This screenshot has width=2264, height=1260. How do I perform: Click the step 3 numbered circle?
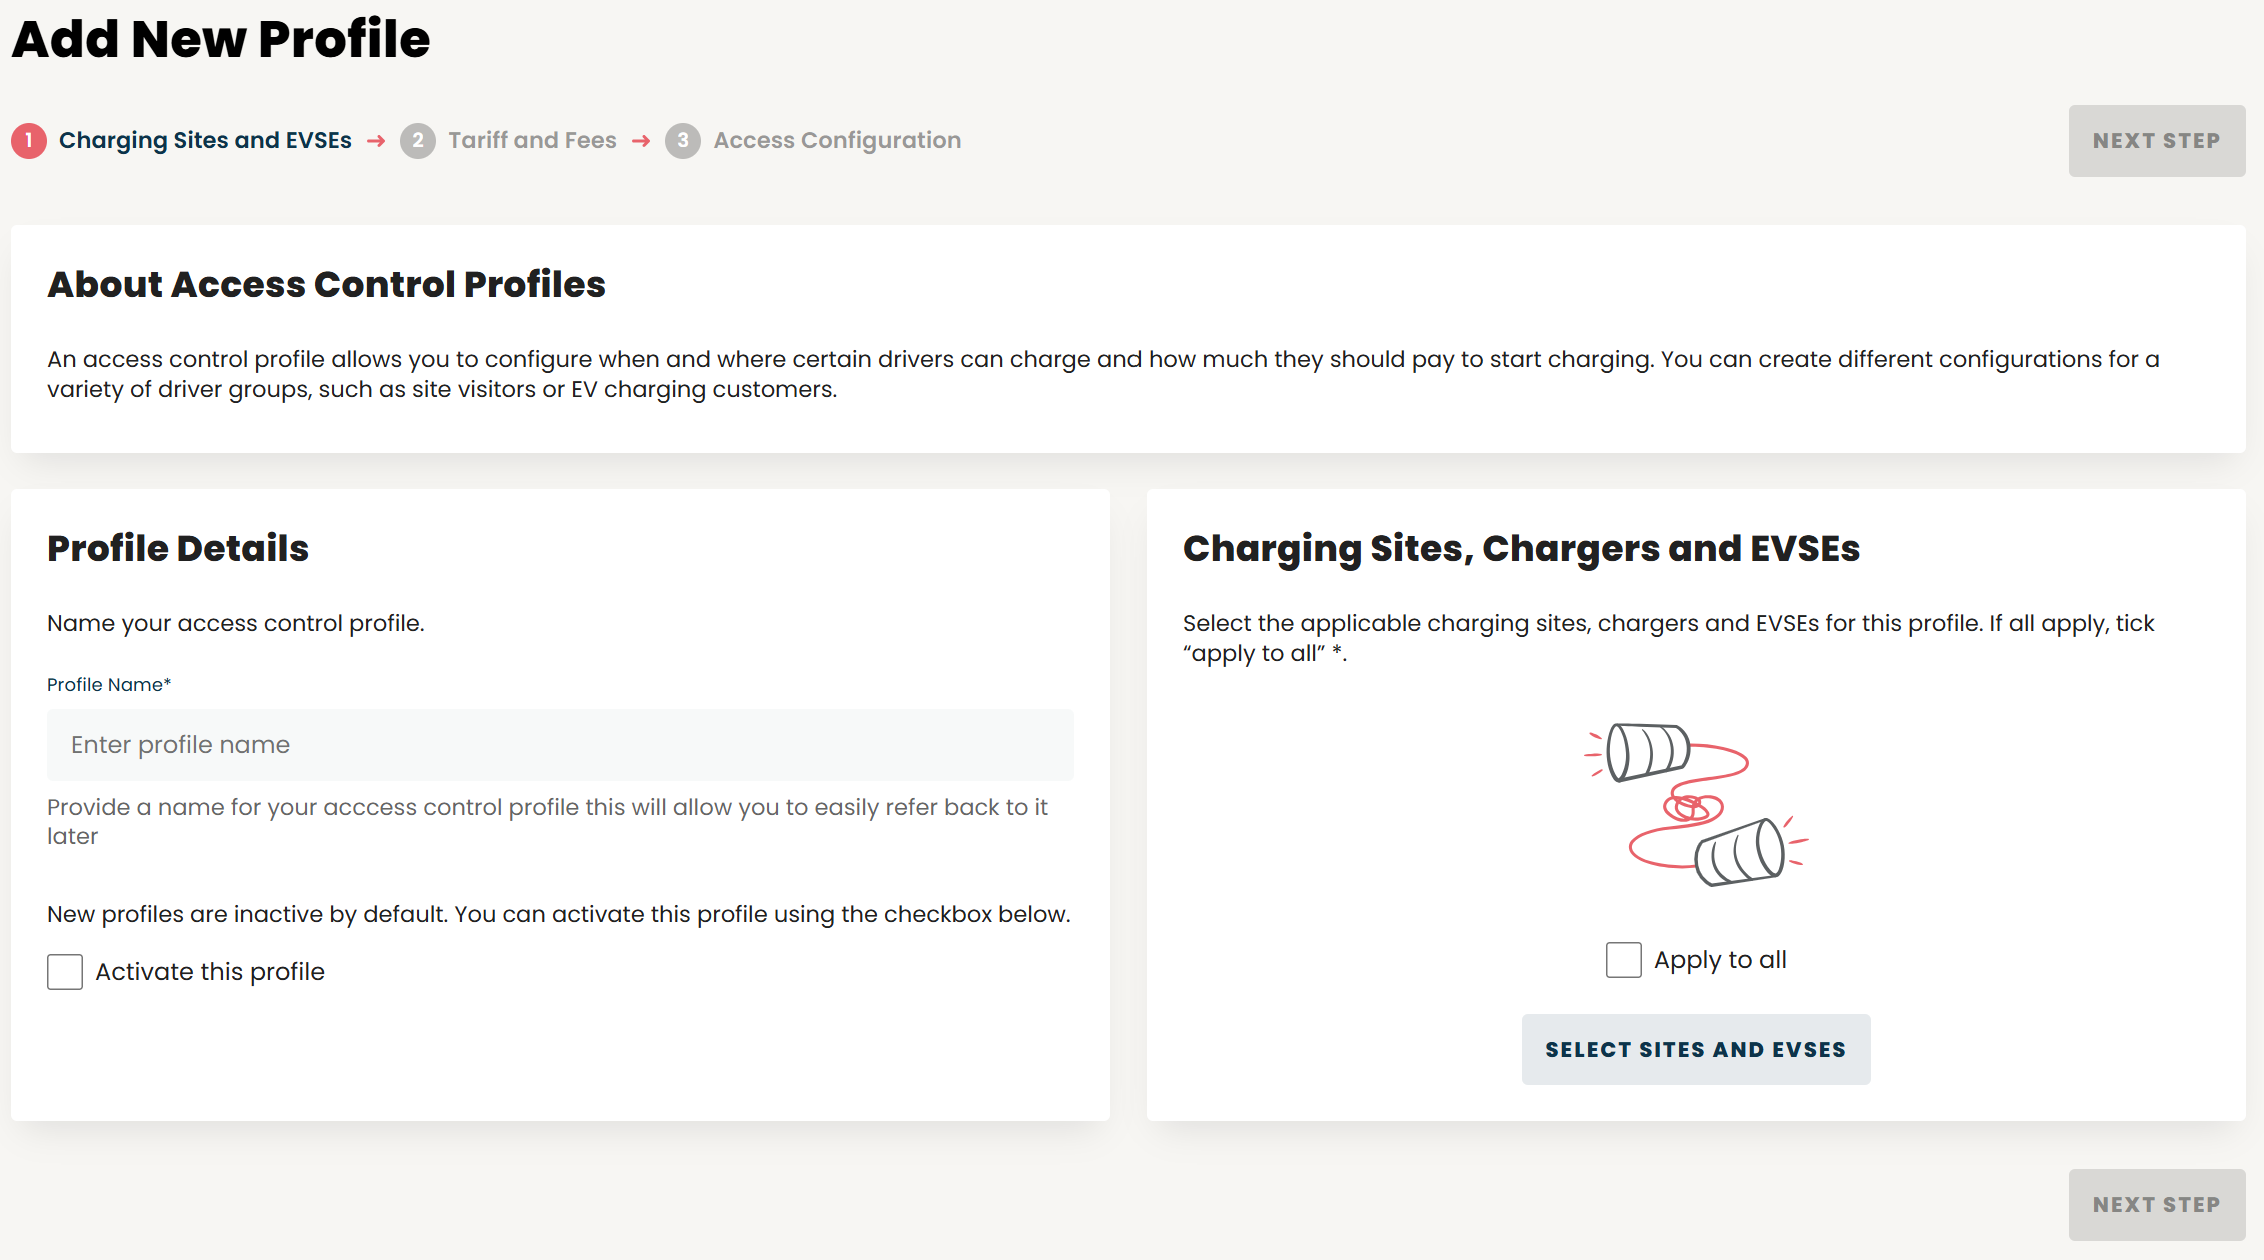pyautogui.click(x=684, y=140)
